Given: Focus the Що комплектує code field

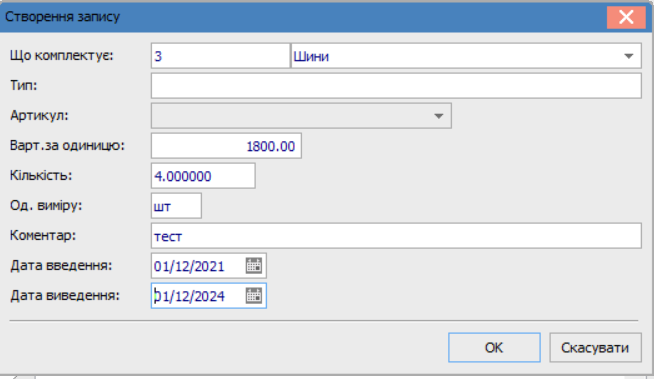Looking at the screenshot, I should tap(220, 56).
